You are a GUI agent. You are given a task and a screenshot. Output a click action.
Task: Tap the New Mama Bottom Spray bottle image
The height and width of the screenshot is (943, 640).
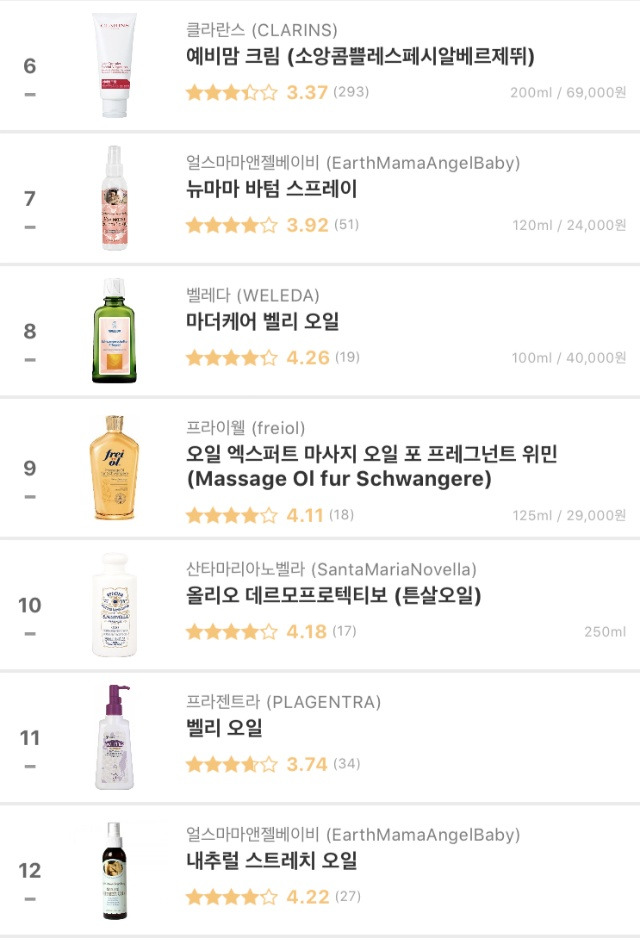(x=114, y=198)
